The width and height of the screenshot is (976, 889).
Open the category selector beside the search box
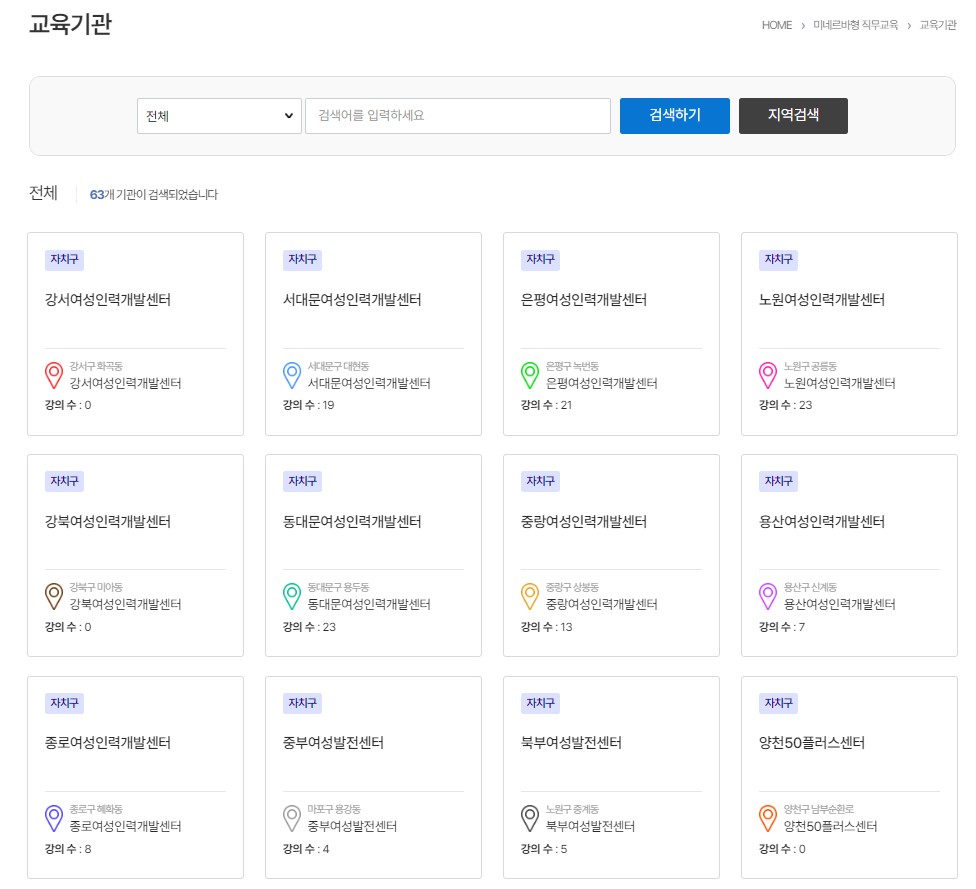coord(219,115)
